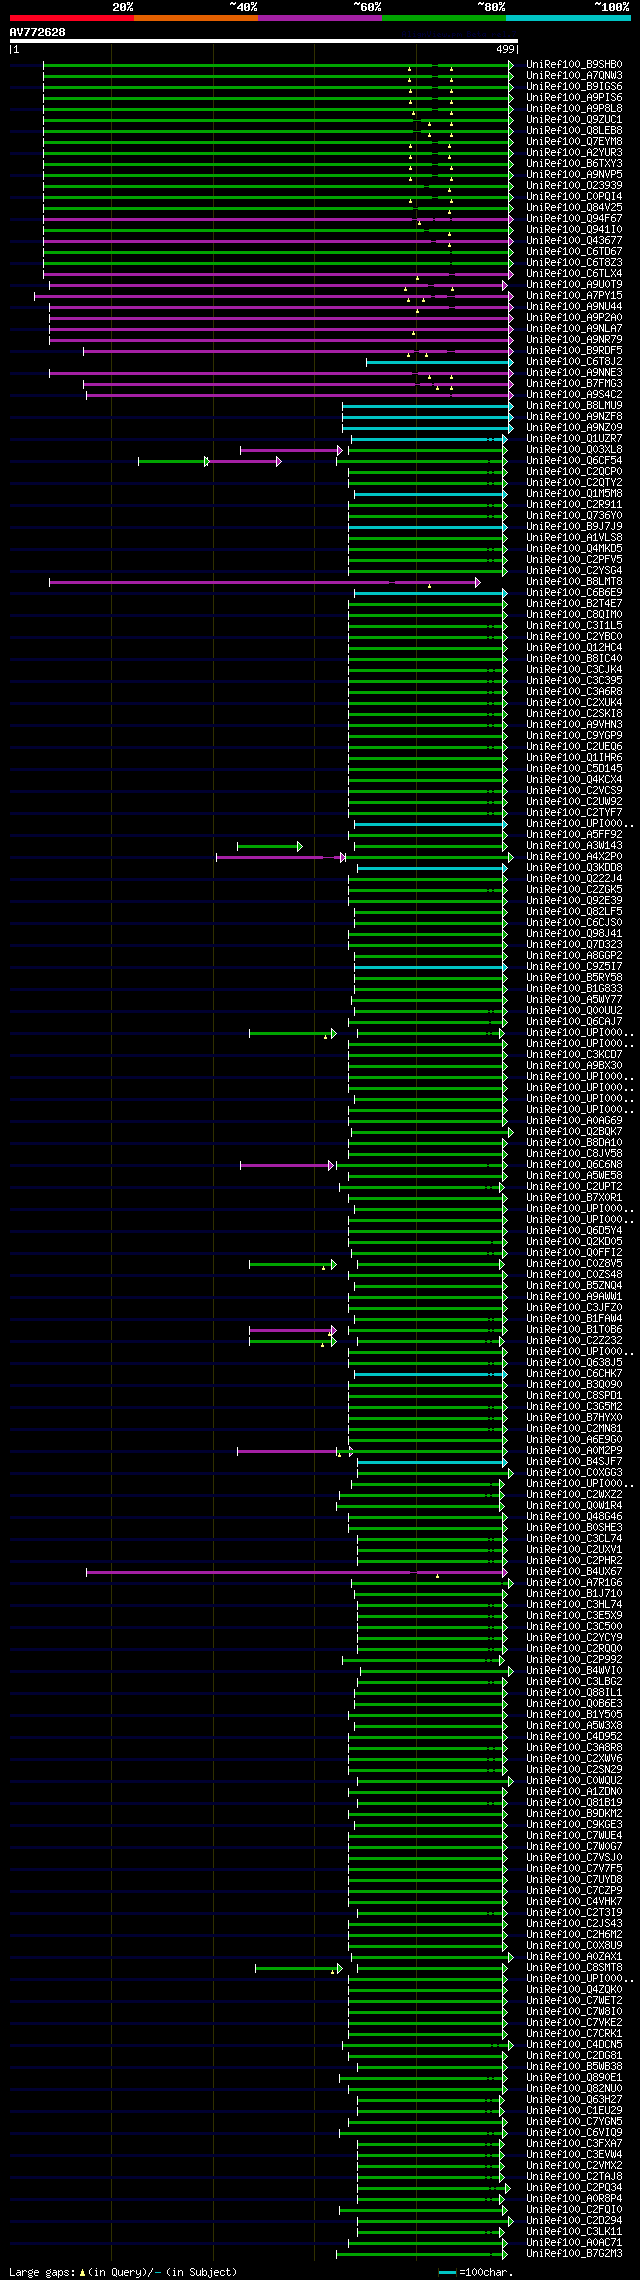The height and width of the screenshot is (2280, 640).
Task: Click the Large gaps legend text
Action: (x=123, y=2273)
